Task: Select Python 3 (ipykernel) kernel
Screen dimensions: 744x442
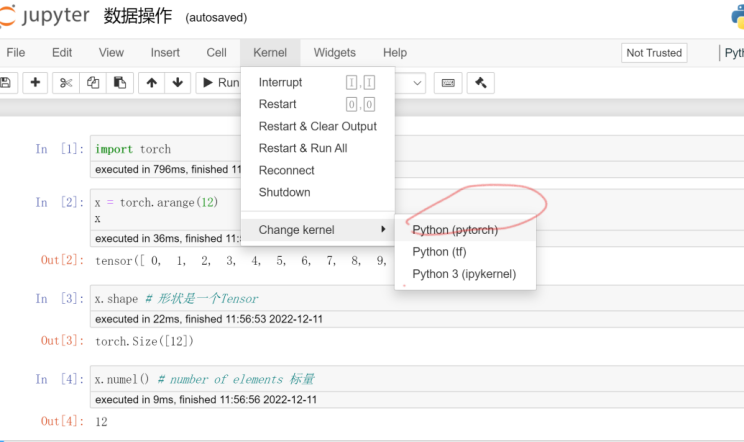Action: click(x=465, y=274)
